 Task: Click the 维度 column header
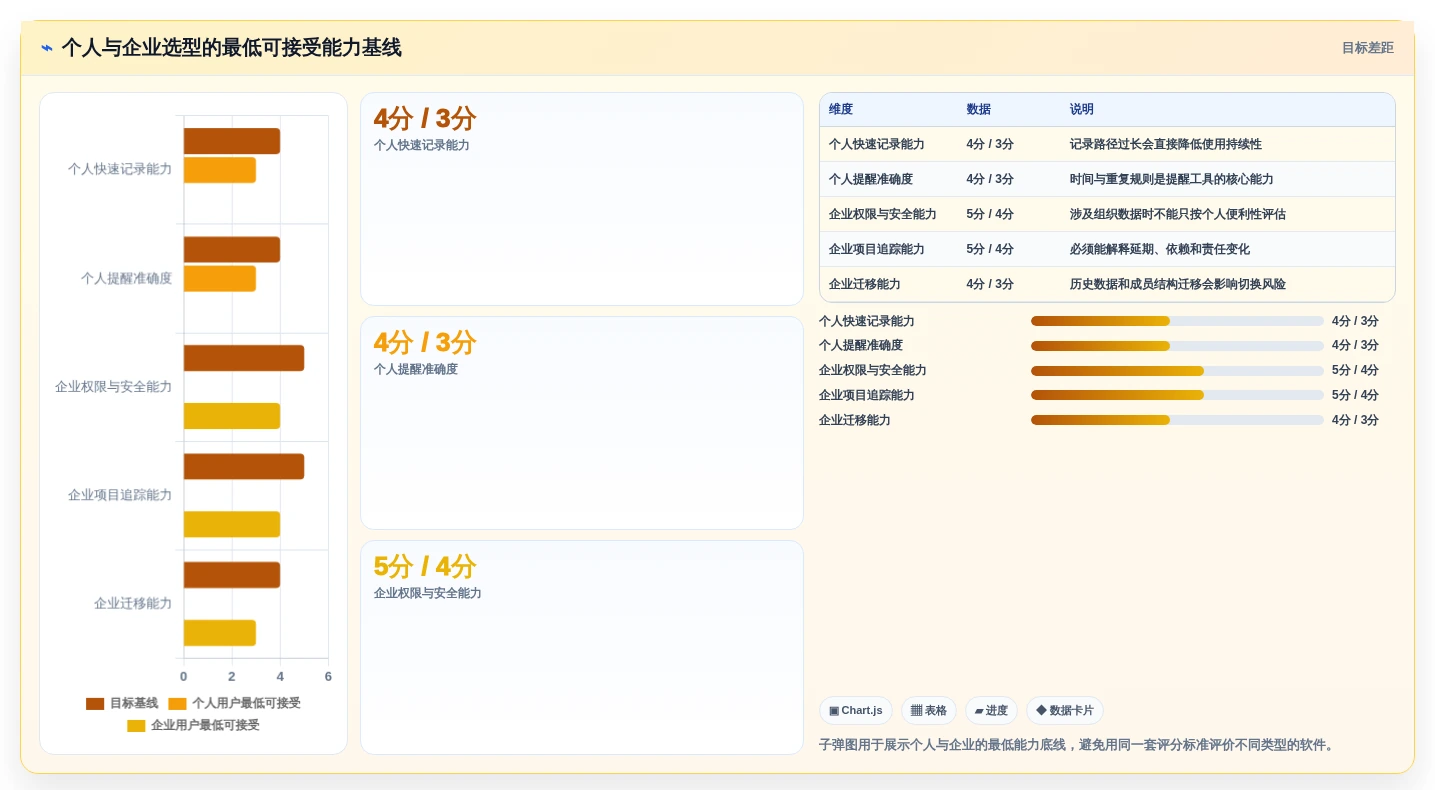(841, 109)
